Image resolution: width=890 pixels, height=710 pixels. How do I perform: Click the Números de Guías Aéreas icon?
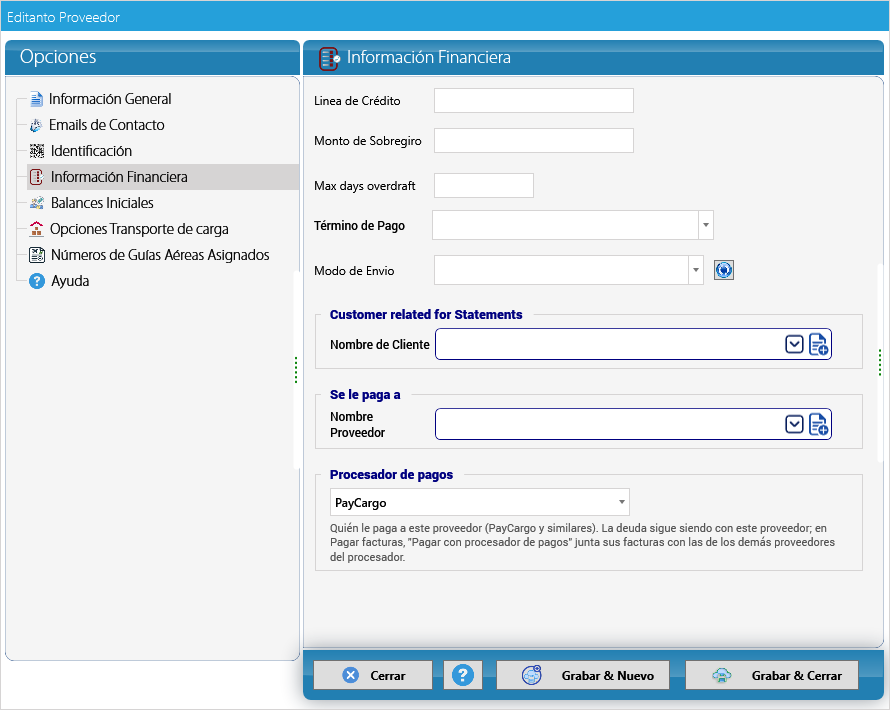(x=37, y=255)
